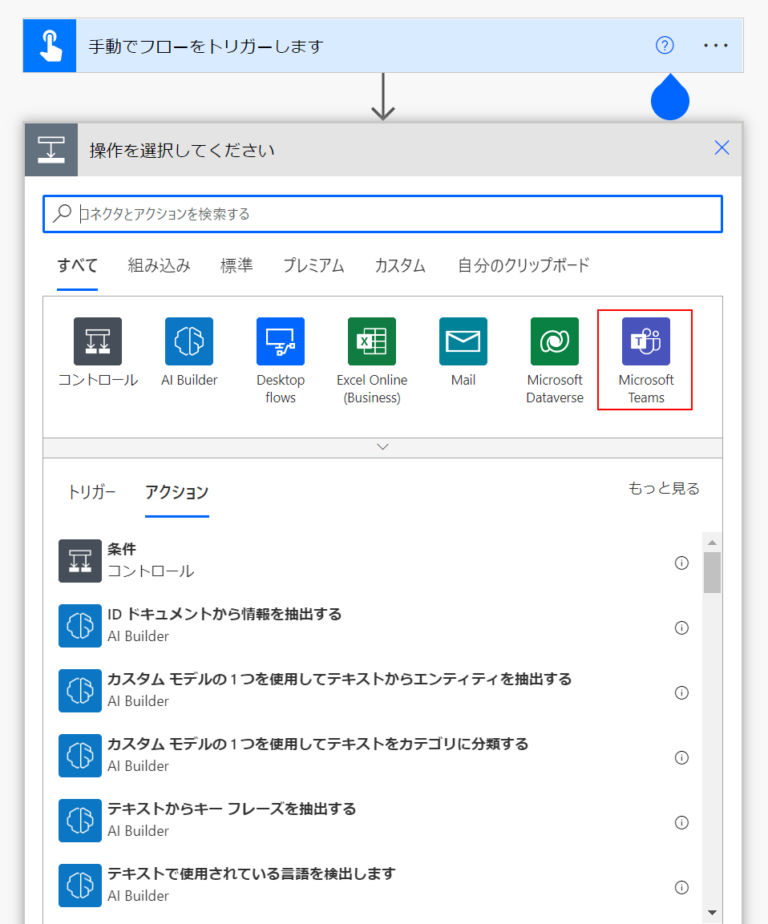Image resolution: width=768 pixels, height=924 pixels.
Task: Select the AI Builder connector icon
Action: click(x=189, y=340)
